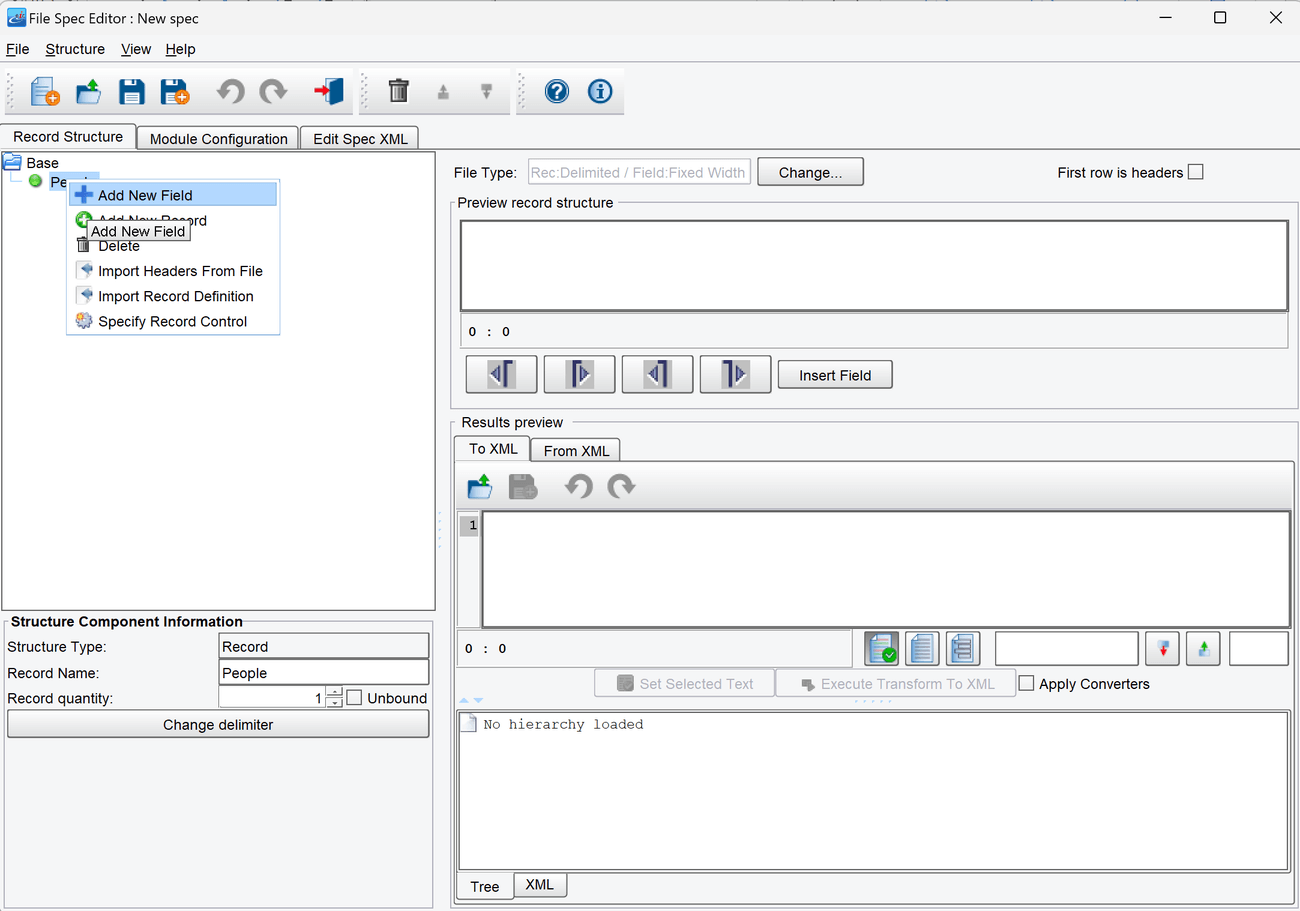
Task: Click the Record quantity number field
Action: (x=272, y=698)
